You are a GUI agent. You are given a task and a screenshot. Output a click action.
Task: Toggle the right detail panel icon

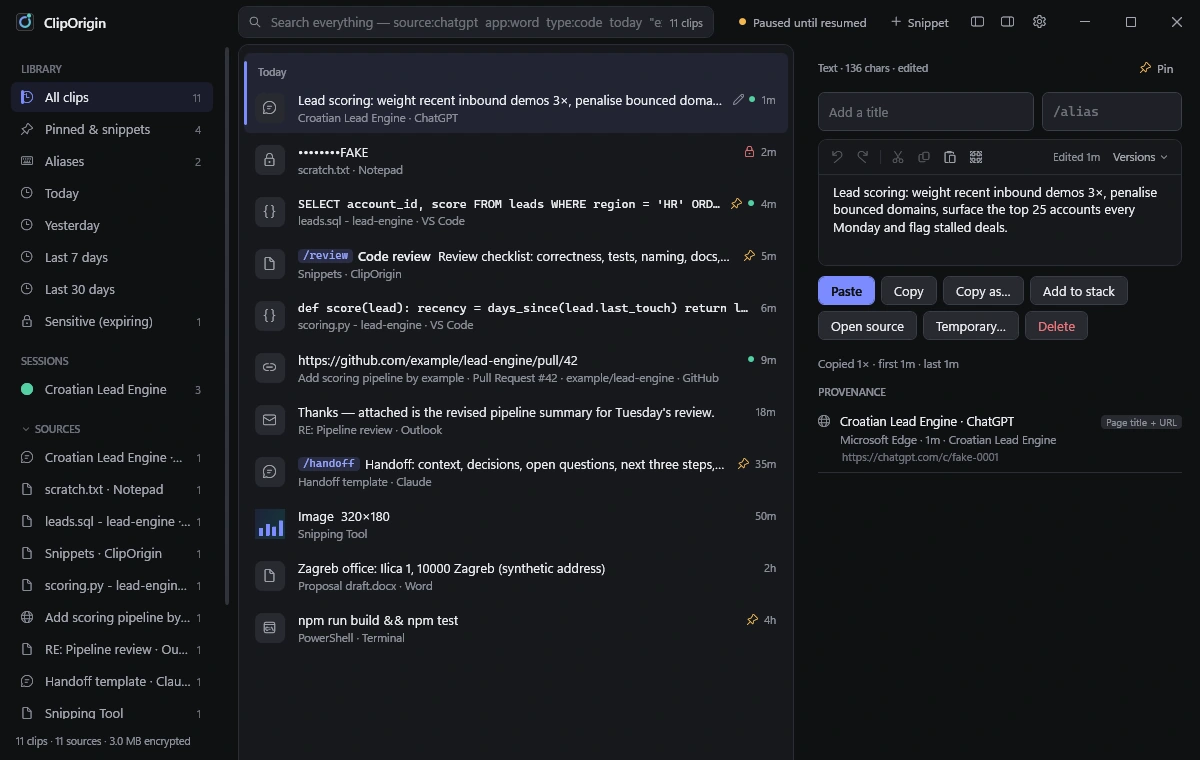[1008, 22]
